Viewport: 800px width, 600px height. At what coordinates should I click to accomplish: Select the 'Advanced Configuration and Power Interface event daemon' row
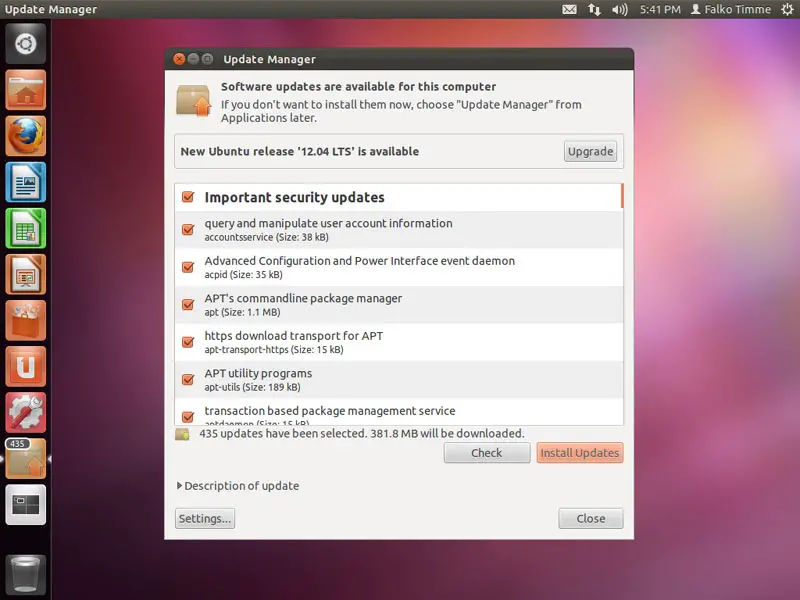(x=398, y=267)
